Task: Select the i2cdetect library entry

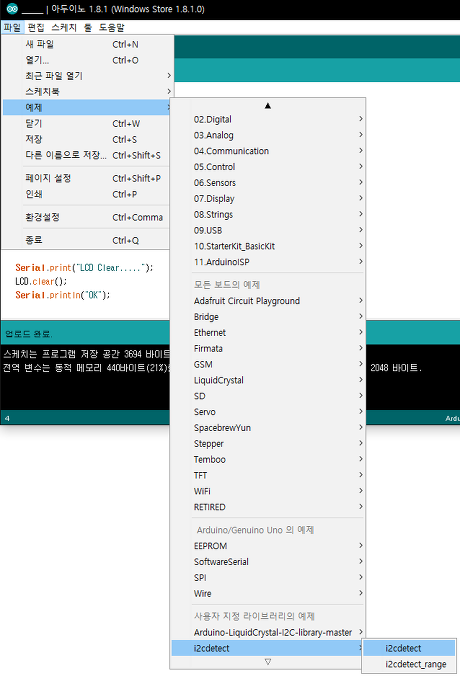Action: click(268, 648)
